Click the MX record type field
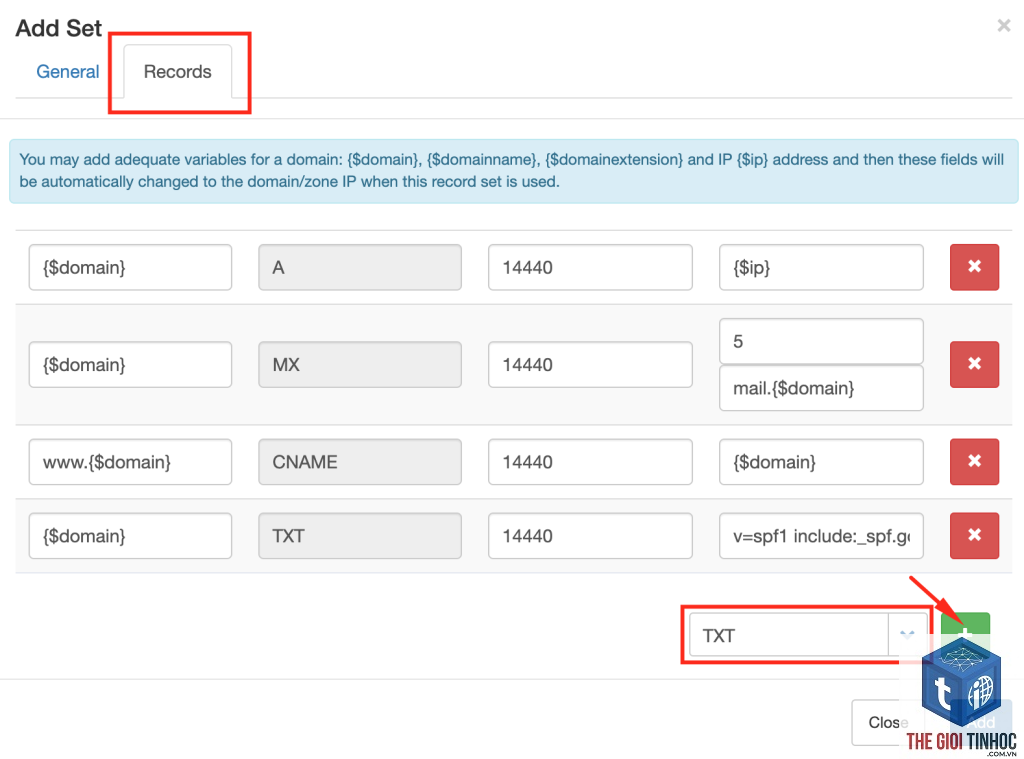1024x759 pixels. tap(360, 364)
